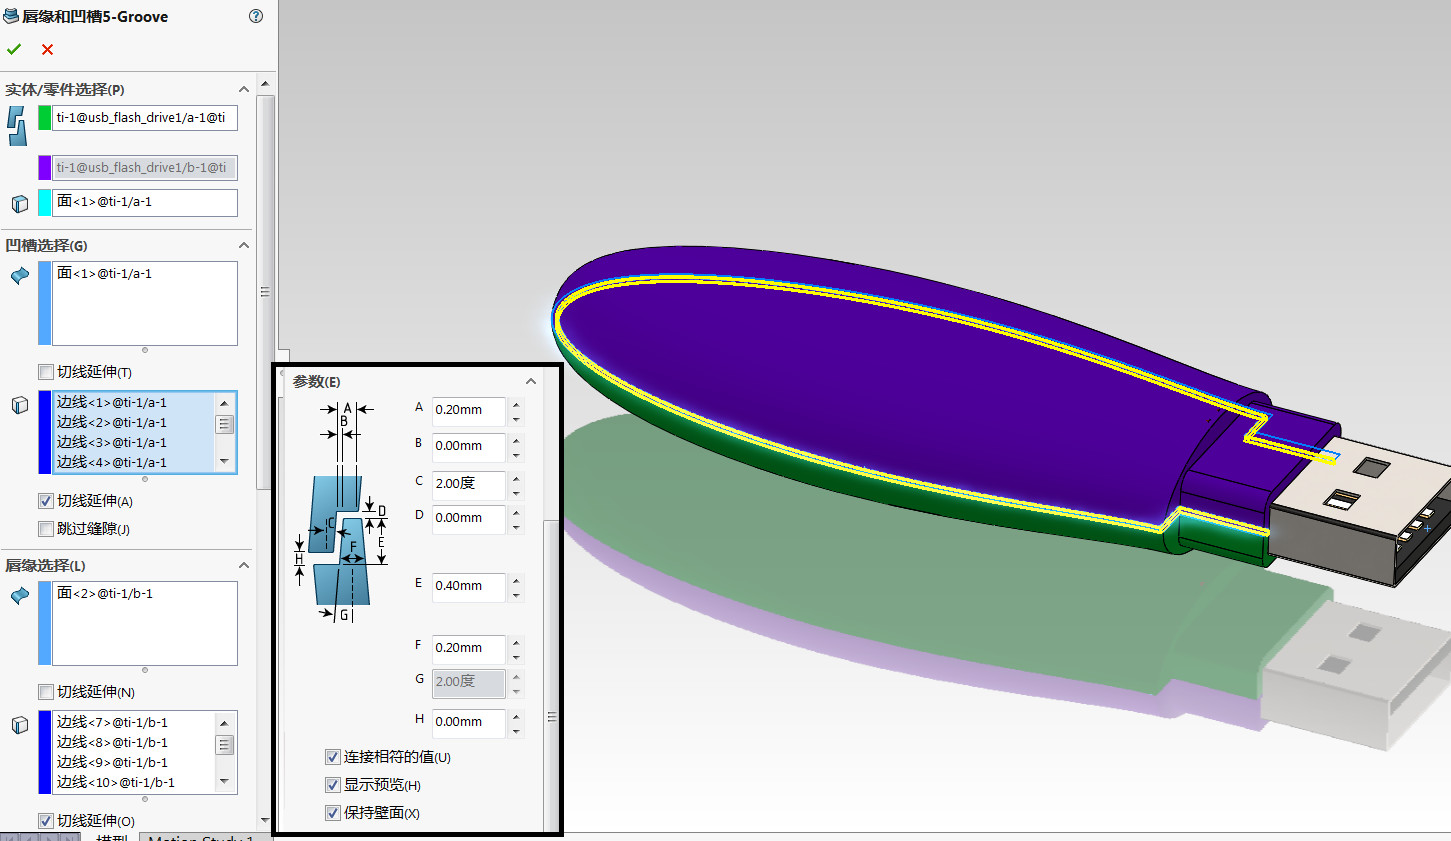The image size is (1451, 841).
Task: Uncheck 显示预览(H) preview option
Action: 333,785
